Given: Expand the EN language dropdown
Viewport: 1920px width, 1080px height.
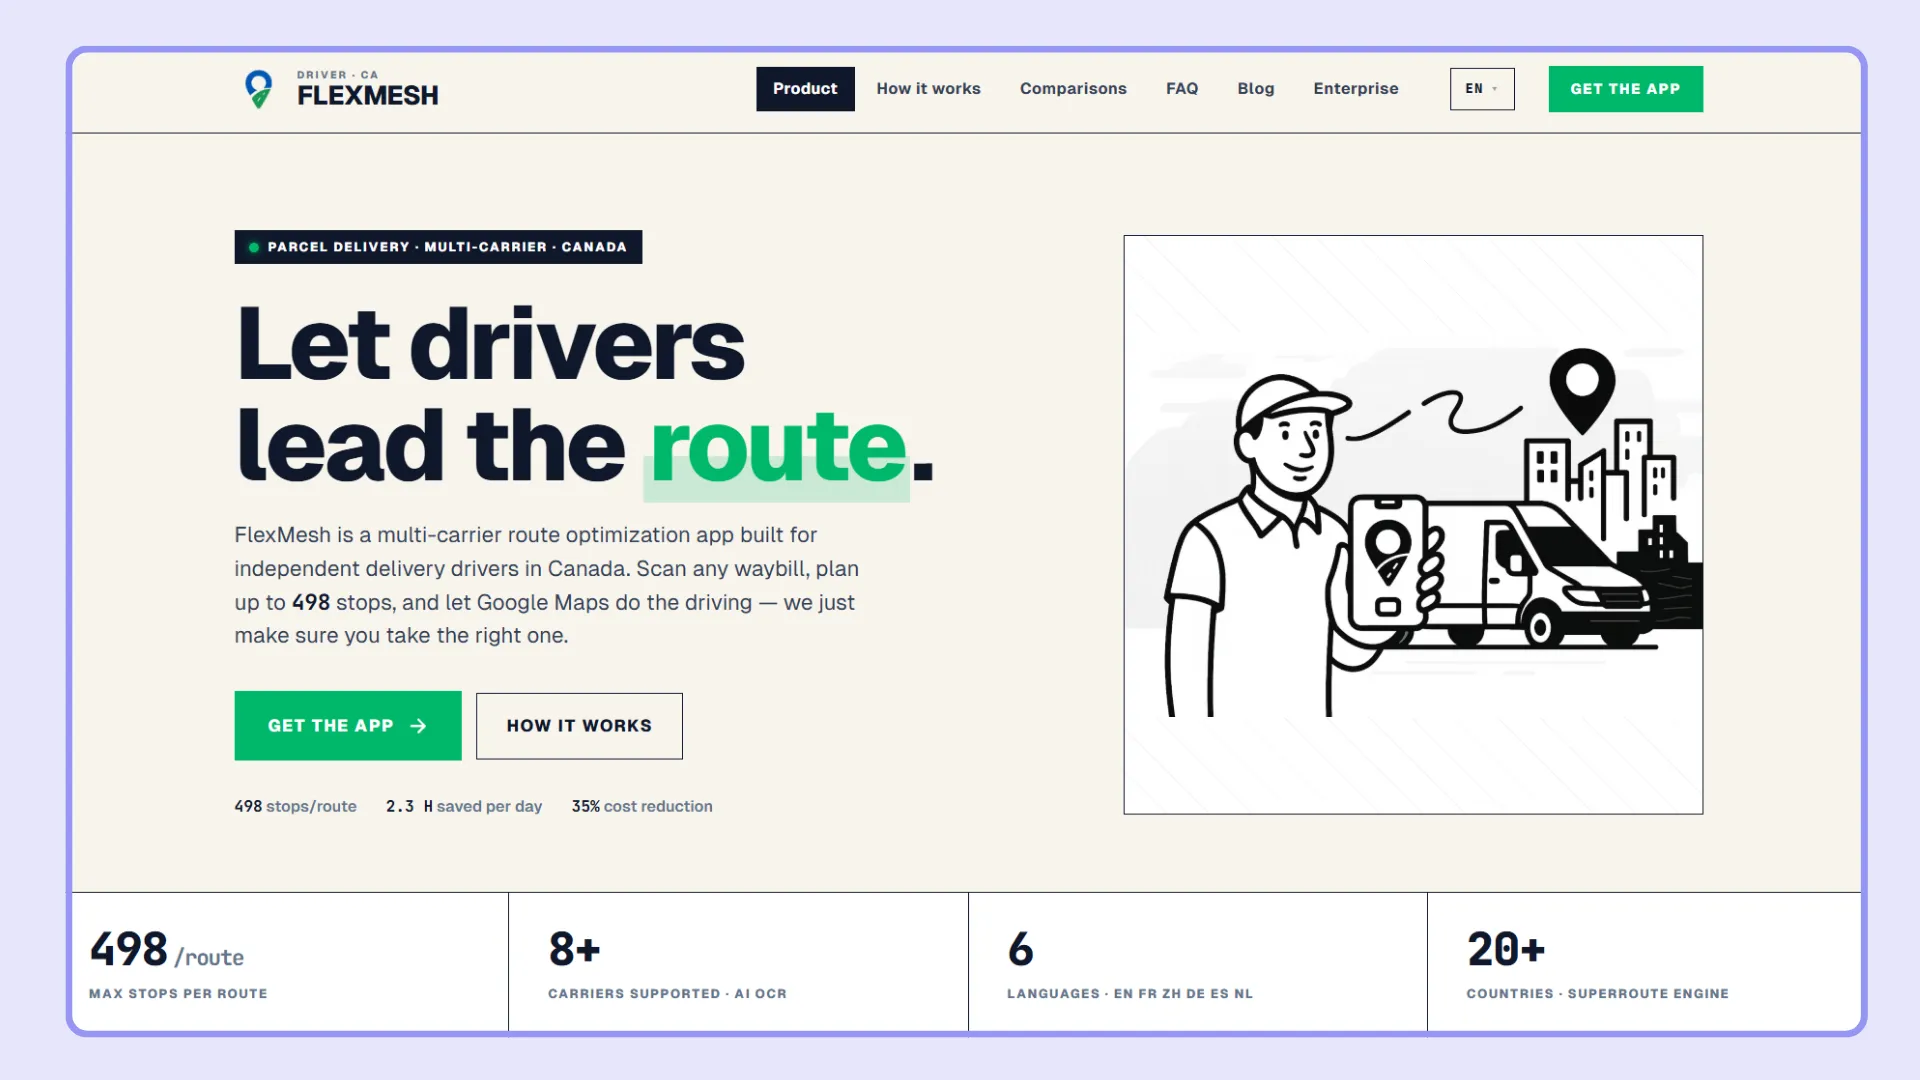Looking at the screenshot, I should pyautogui.click(x=1482, y=89).
